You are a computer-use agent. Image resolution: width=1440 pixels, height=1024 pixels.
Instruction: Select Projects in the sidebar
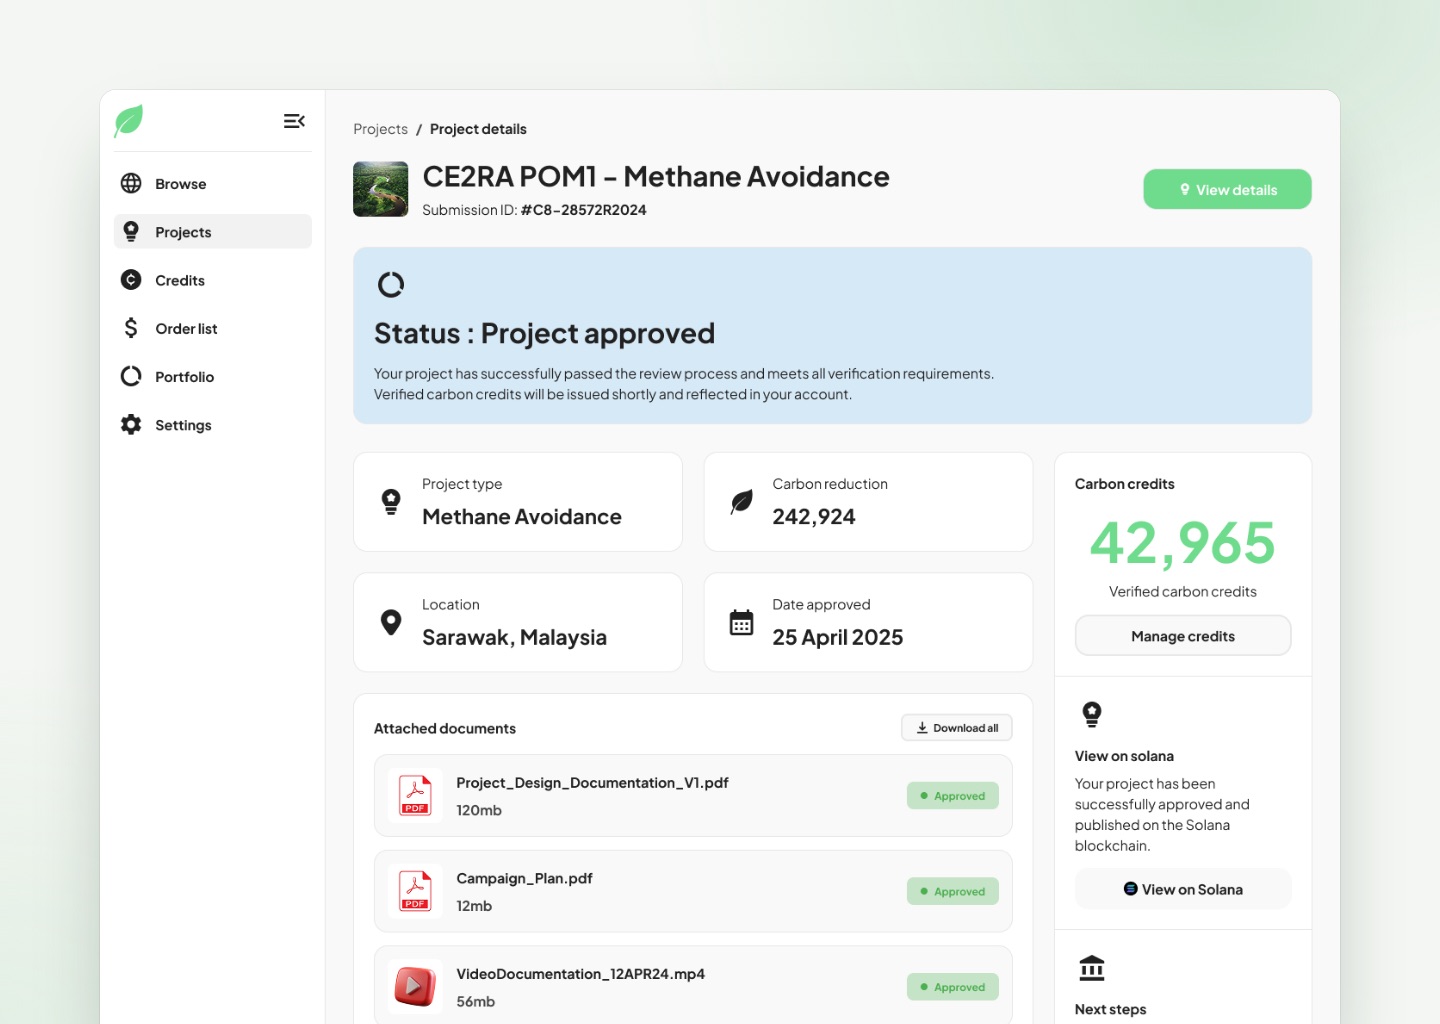point(213,232)
